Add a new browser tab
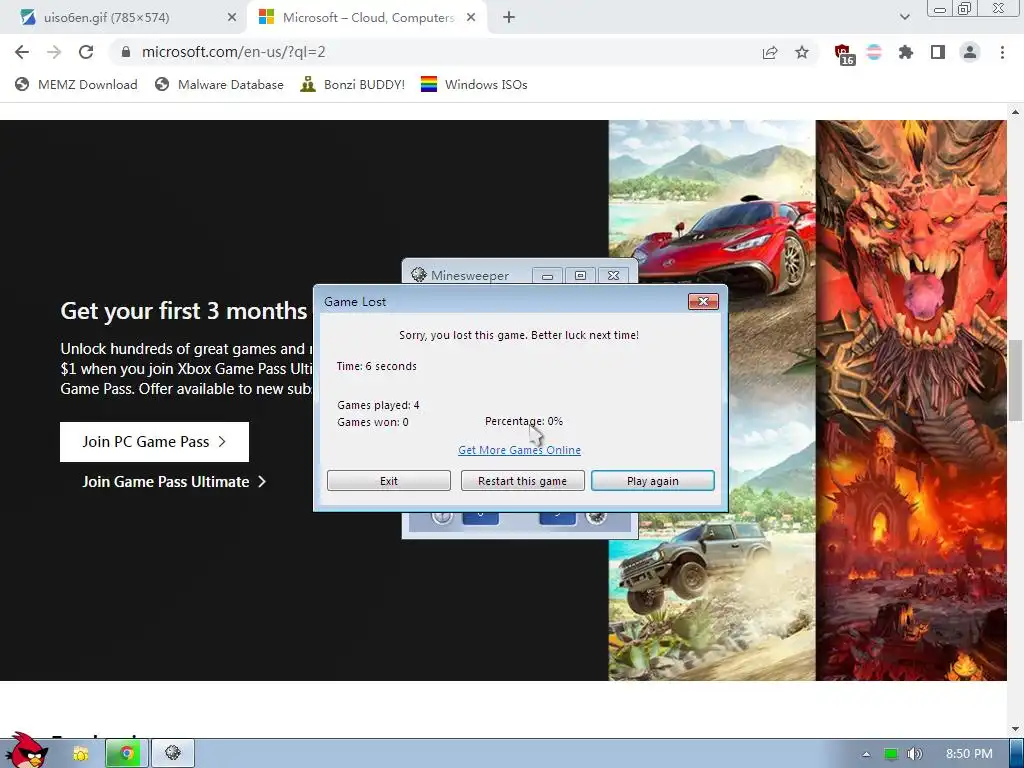The image size is (1024, 768). [x=509, y=18]
